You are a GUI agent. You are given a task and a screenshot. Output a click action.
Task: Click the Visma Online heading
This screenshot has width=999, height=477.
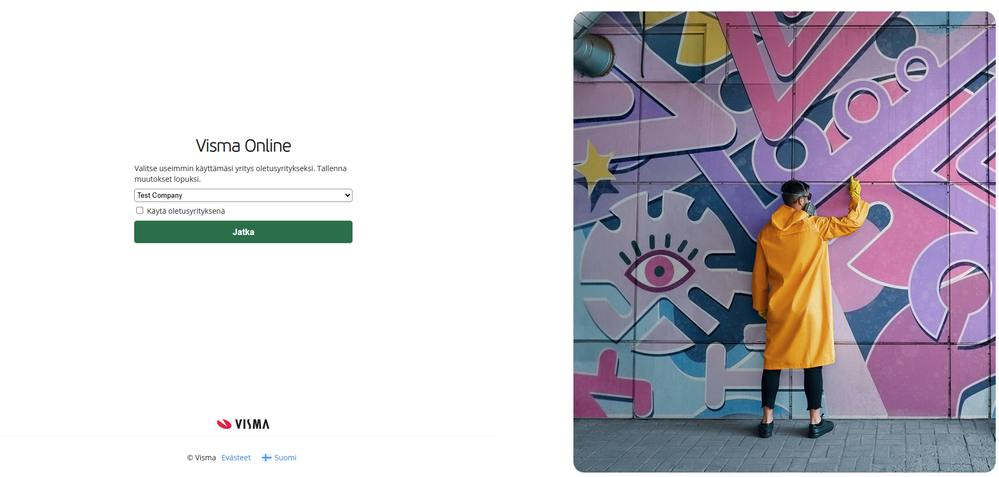[x=243, y=146]
